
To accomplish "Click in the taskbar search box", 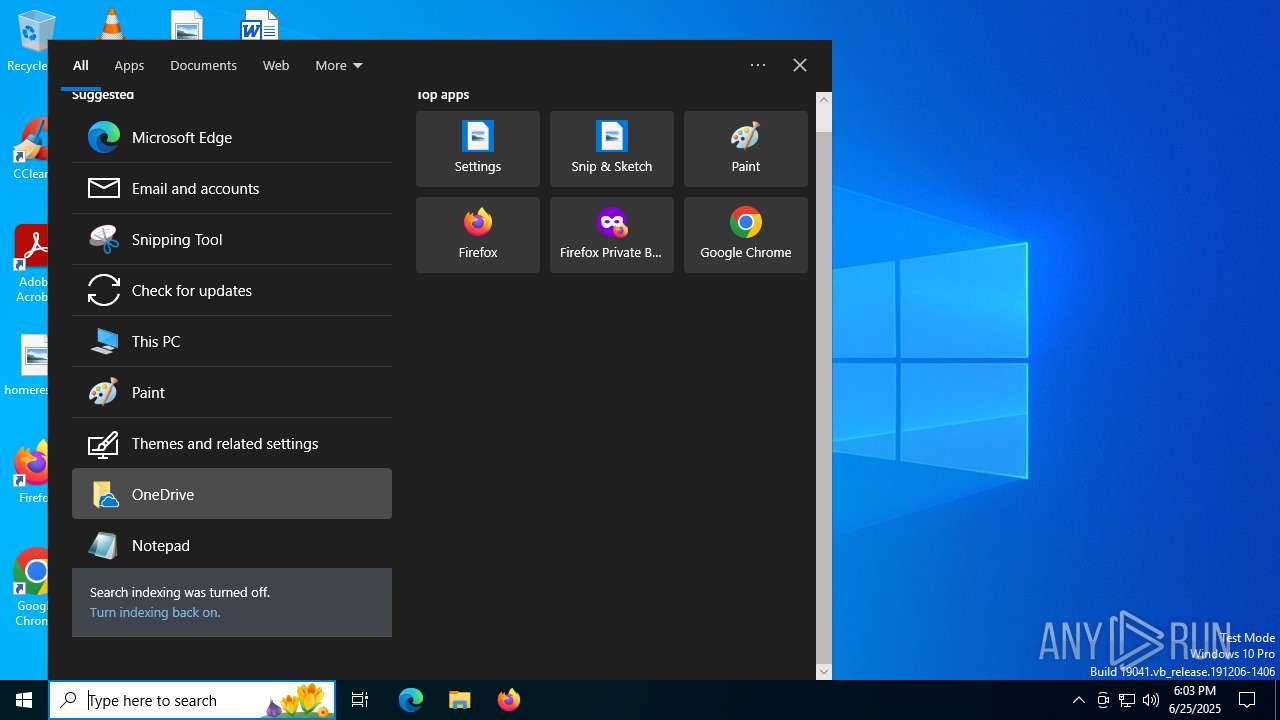I will [192, 700].
